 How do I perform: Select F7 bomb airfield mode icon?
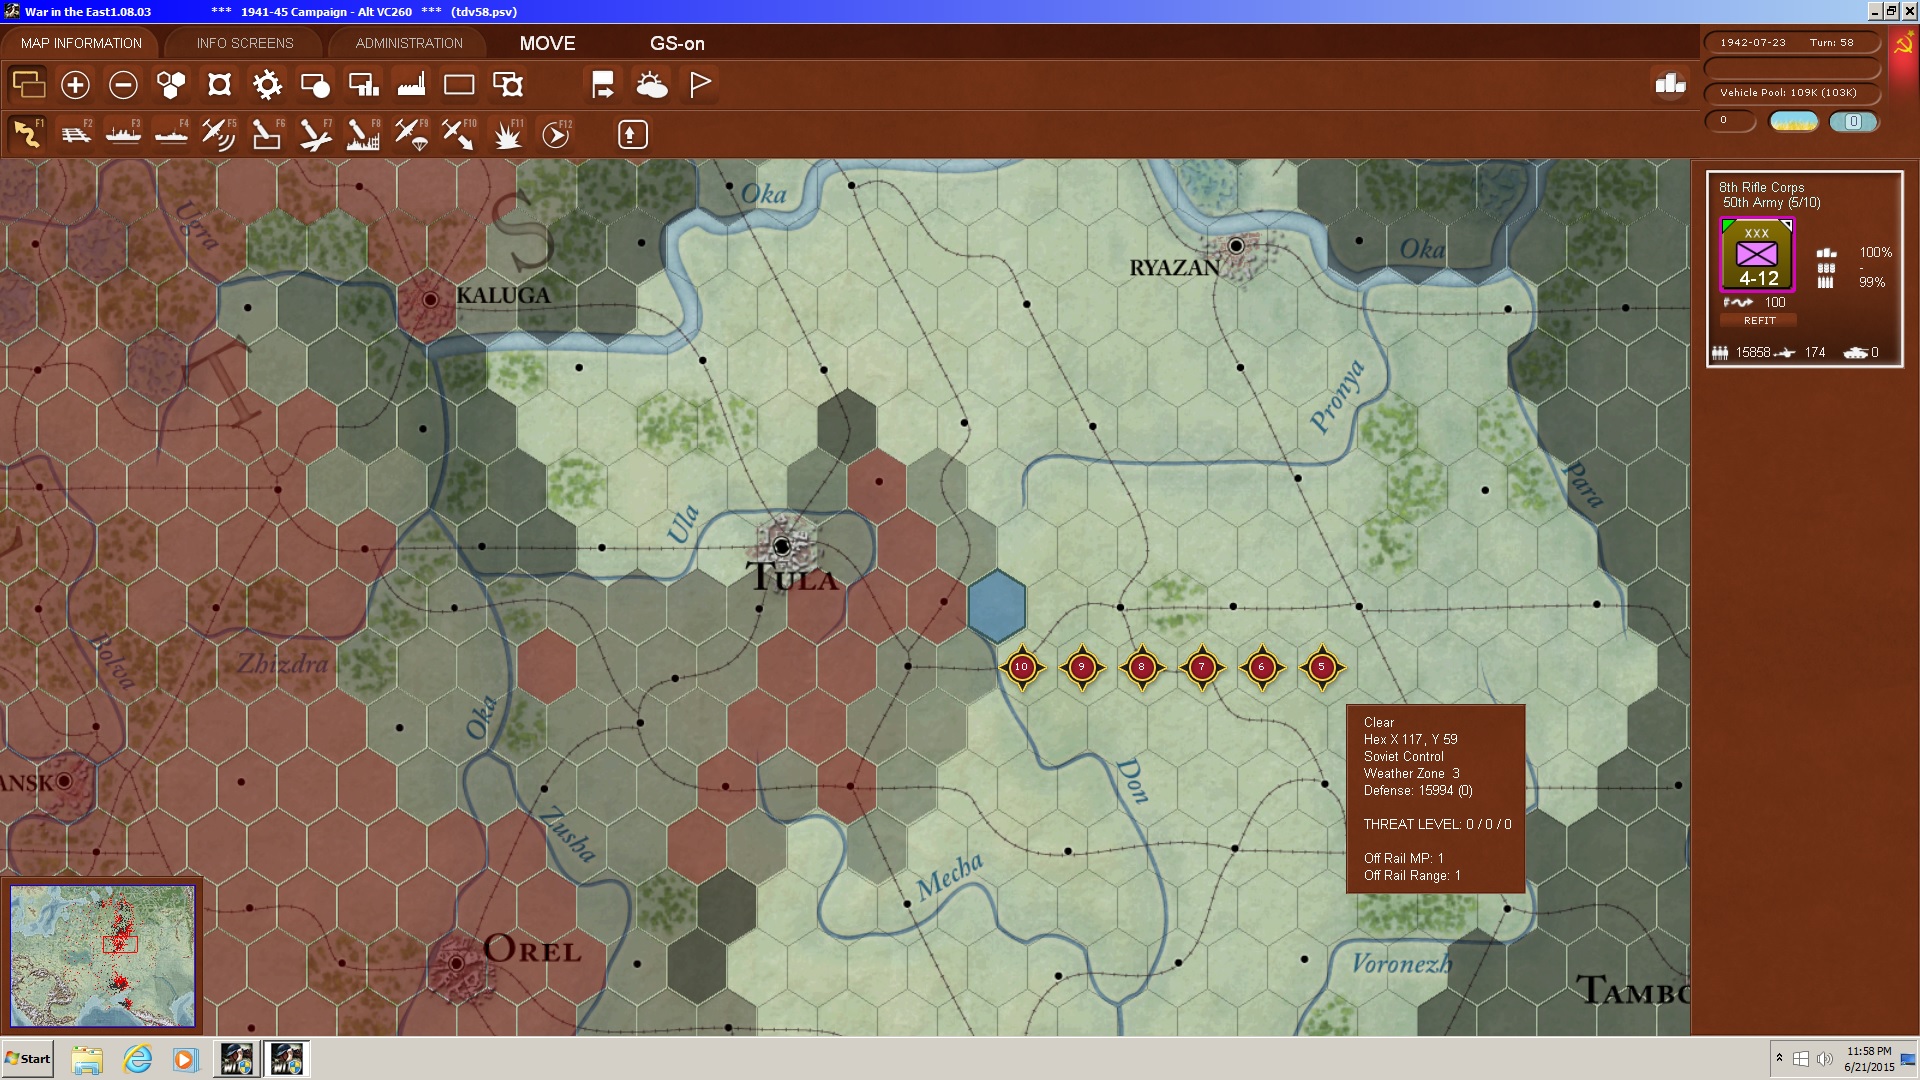pyautogui.click(x=315, y=134)
